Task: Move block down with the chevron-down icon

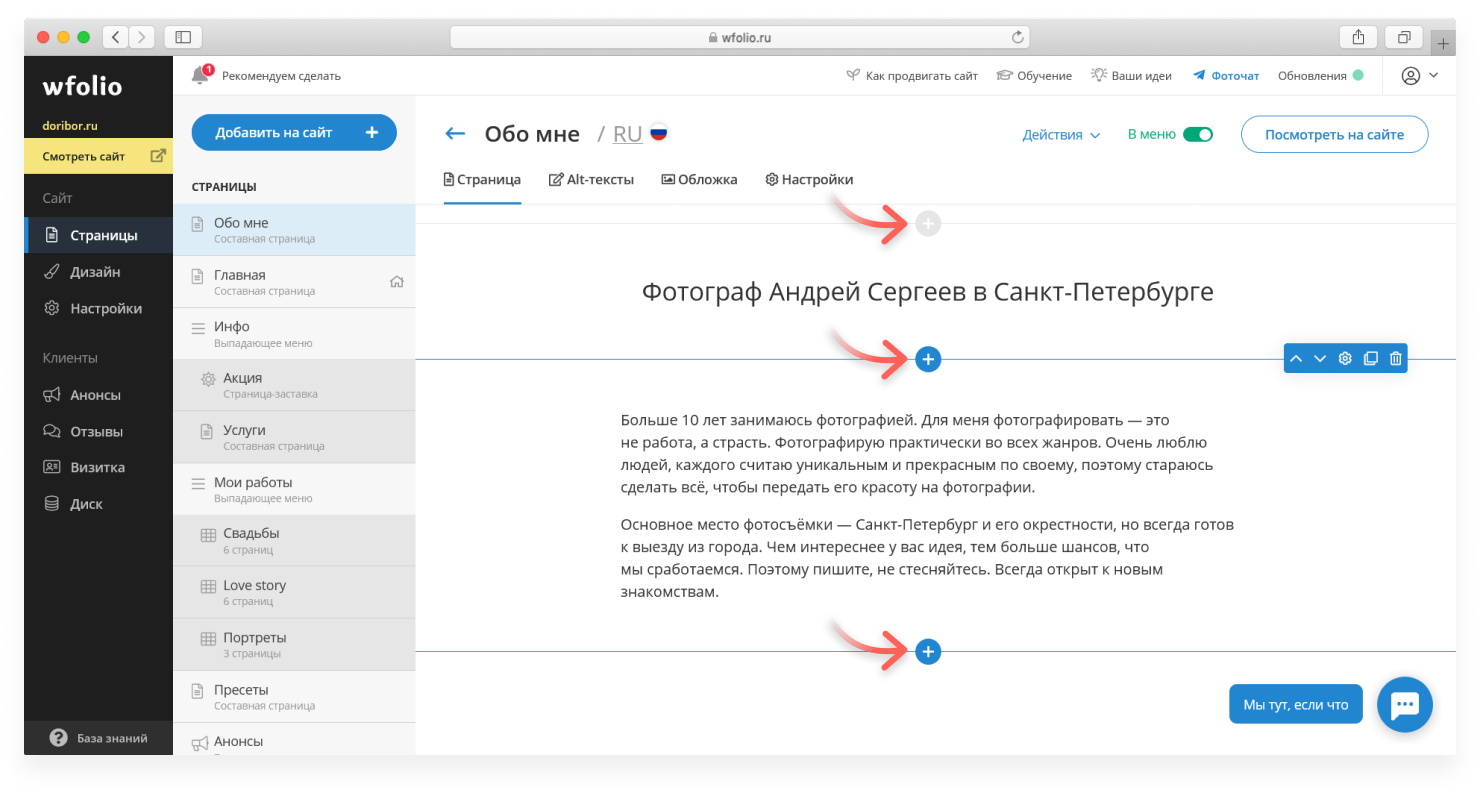Action: coord(1320,358)
